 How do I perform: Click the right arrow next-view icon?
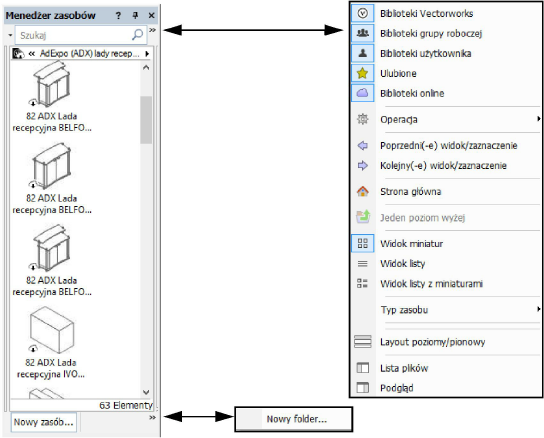click(x=363, y=166)
